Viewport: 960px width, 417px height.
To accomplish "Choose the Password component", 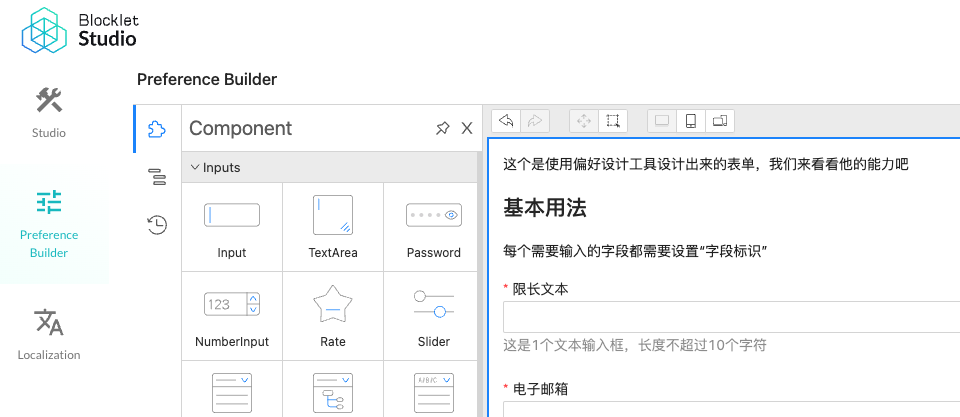I will coord(433,227).
